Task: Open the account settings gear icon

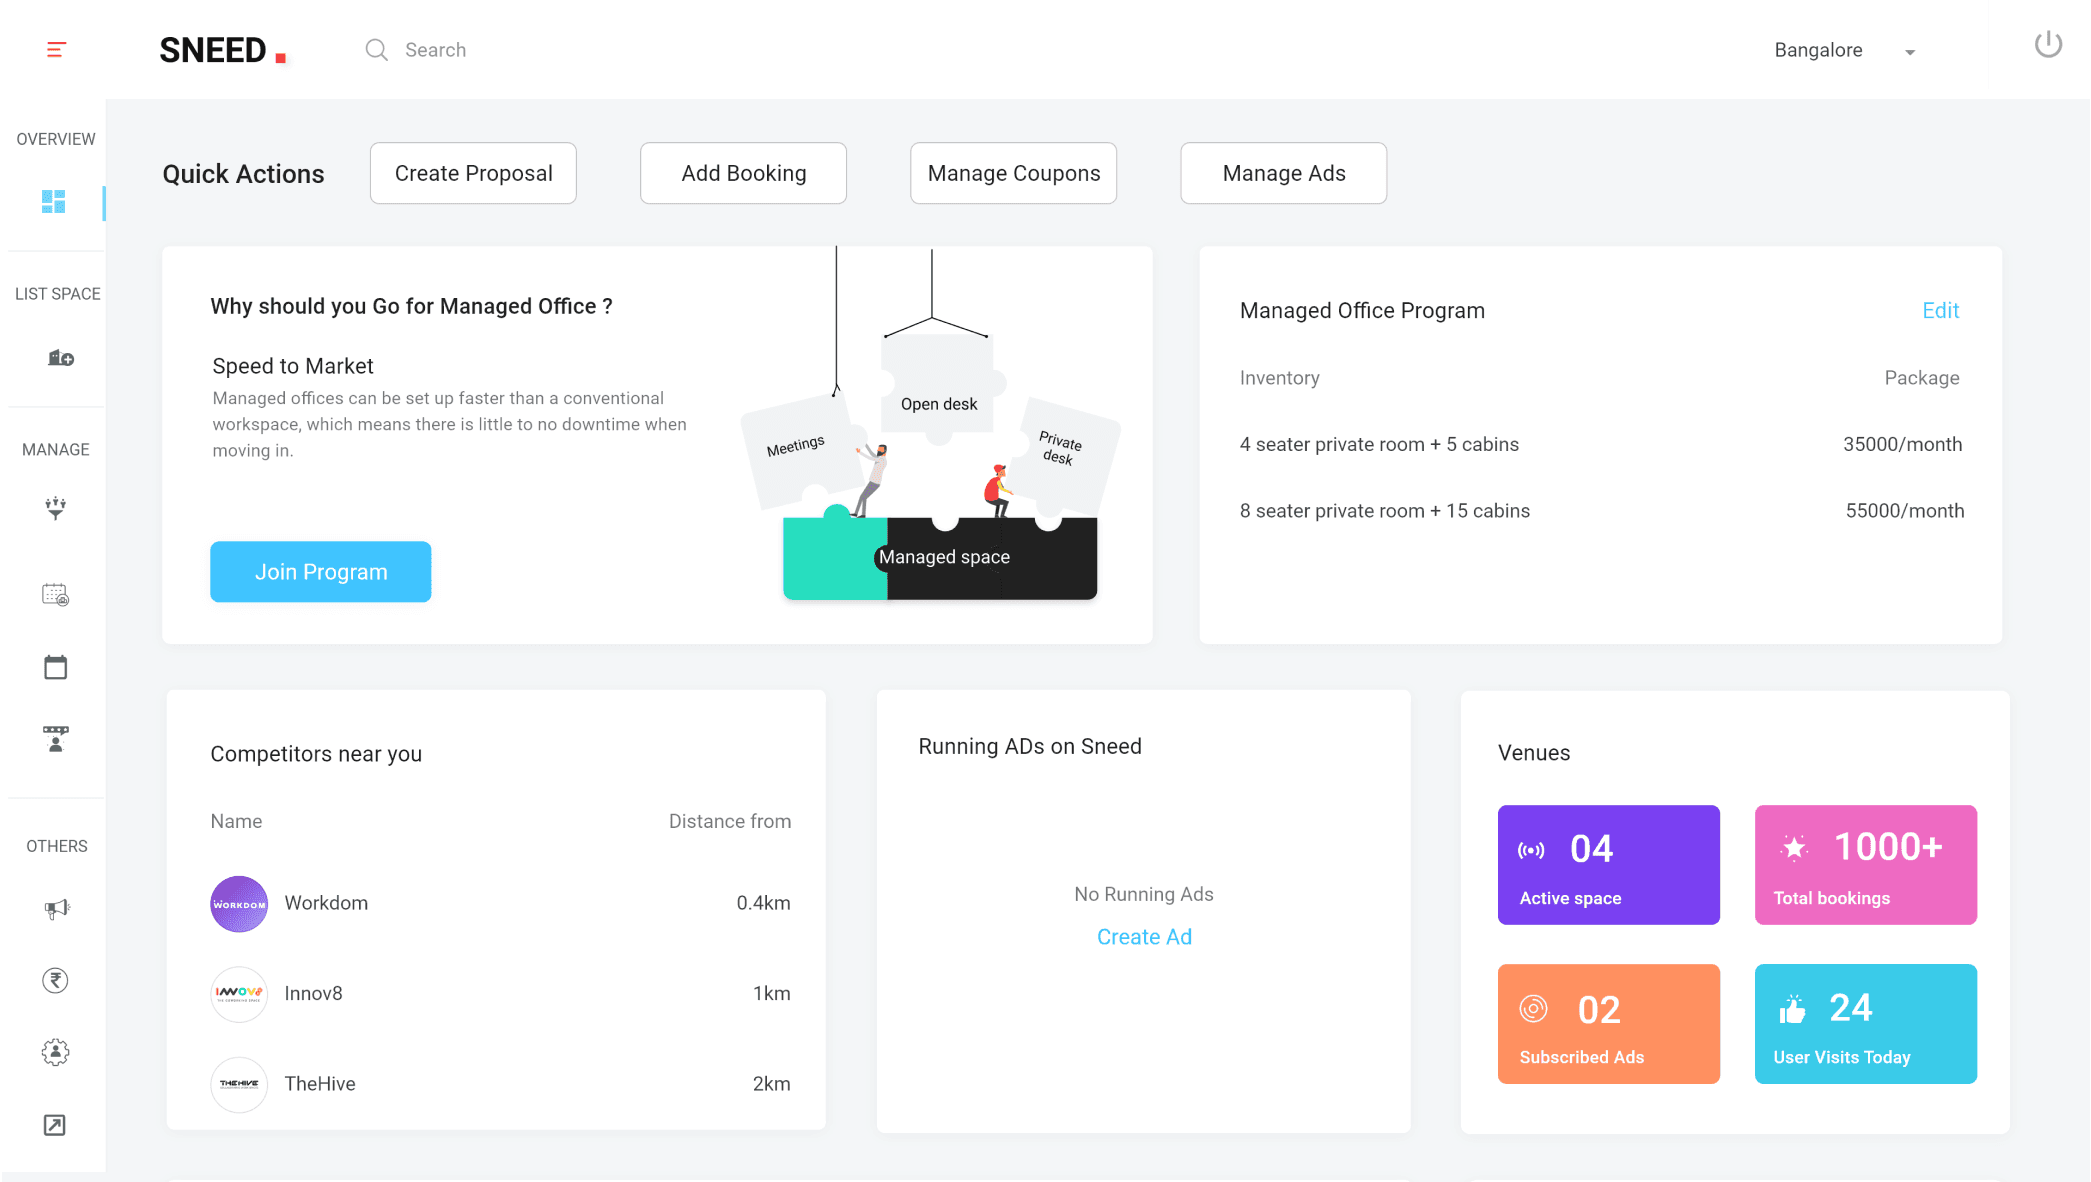Action: [x=56, y=1051]
